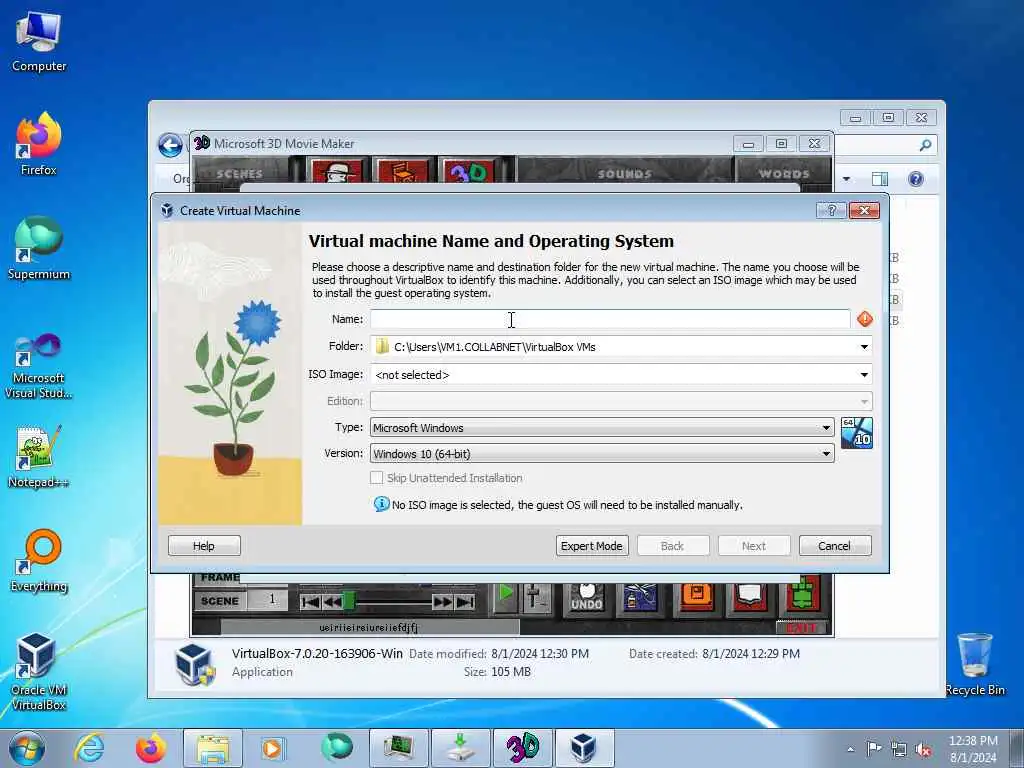The image size is (1024, 768).
Task: Click the Internet Explorer taskbar icon
Action: click(x=89, y=748)
